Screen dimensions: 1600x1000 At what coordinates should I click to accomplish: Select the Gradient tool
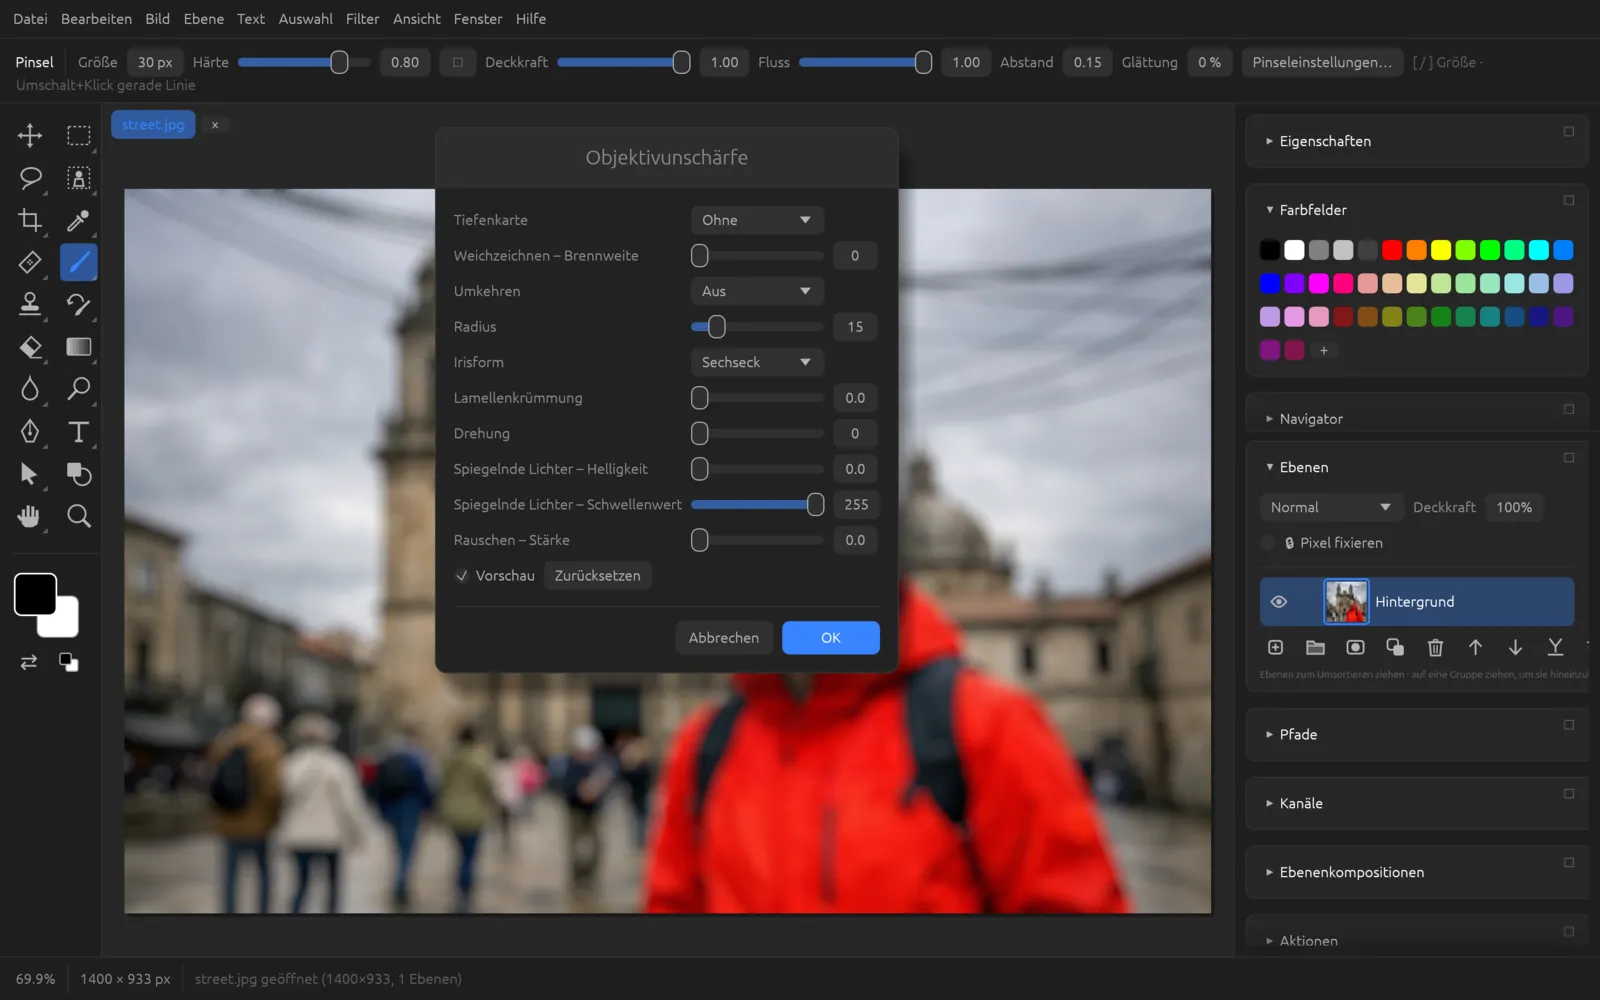click(x=78, y=347)
